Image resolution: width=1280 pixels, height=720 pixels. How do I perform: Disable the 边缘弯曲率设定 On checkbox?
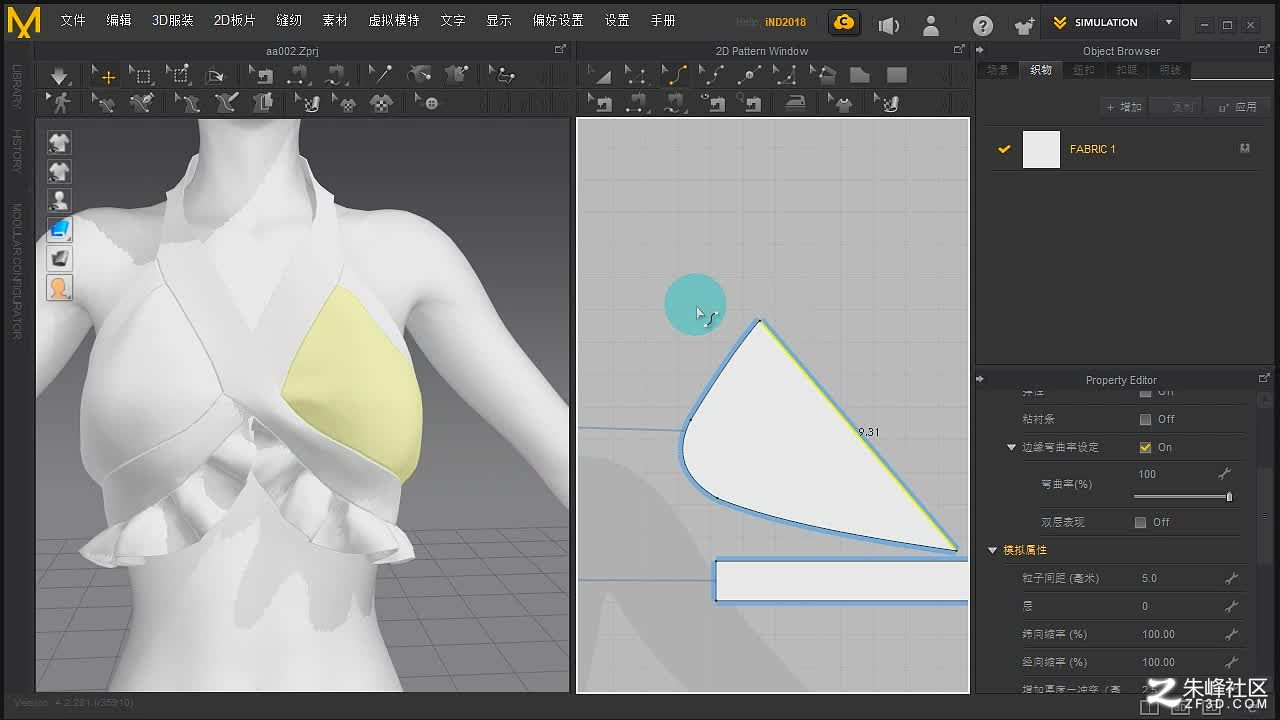[x=1145, y=447]
